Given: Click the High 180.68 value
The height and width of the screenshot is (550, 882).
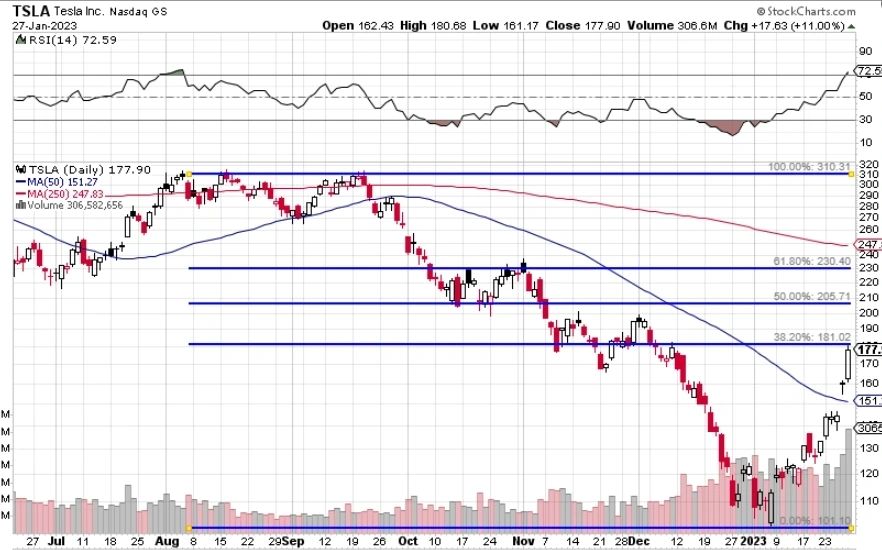Looking at the screenshot, I should coord(433,26).
